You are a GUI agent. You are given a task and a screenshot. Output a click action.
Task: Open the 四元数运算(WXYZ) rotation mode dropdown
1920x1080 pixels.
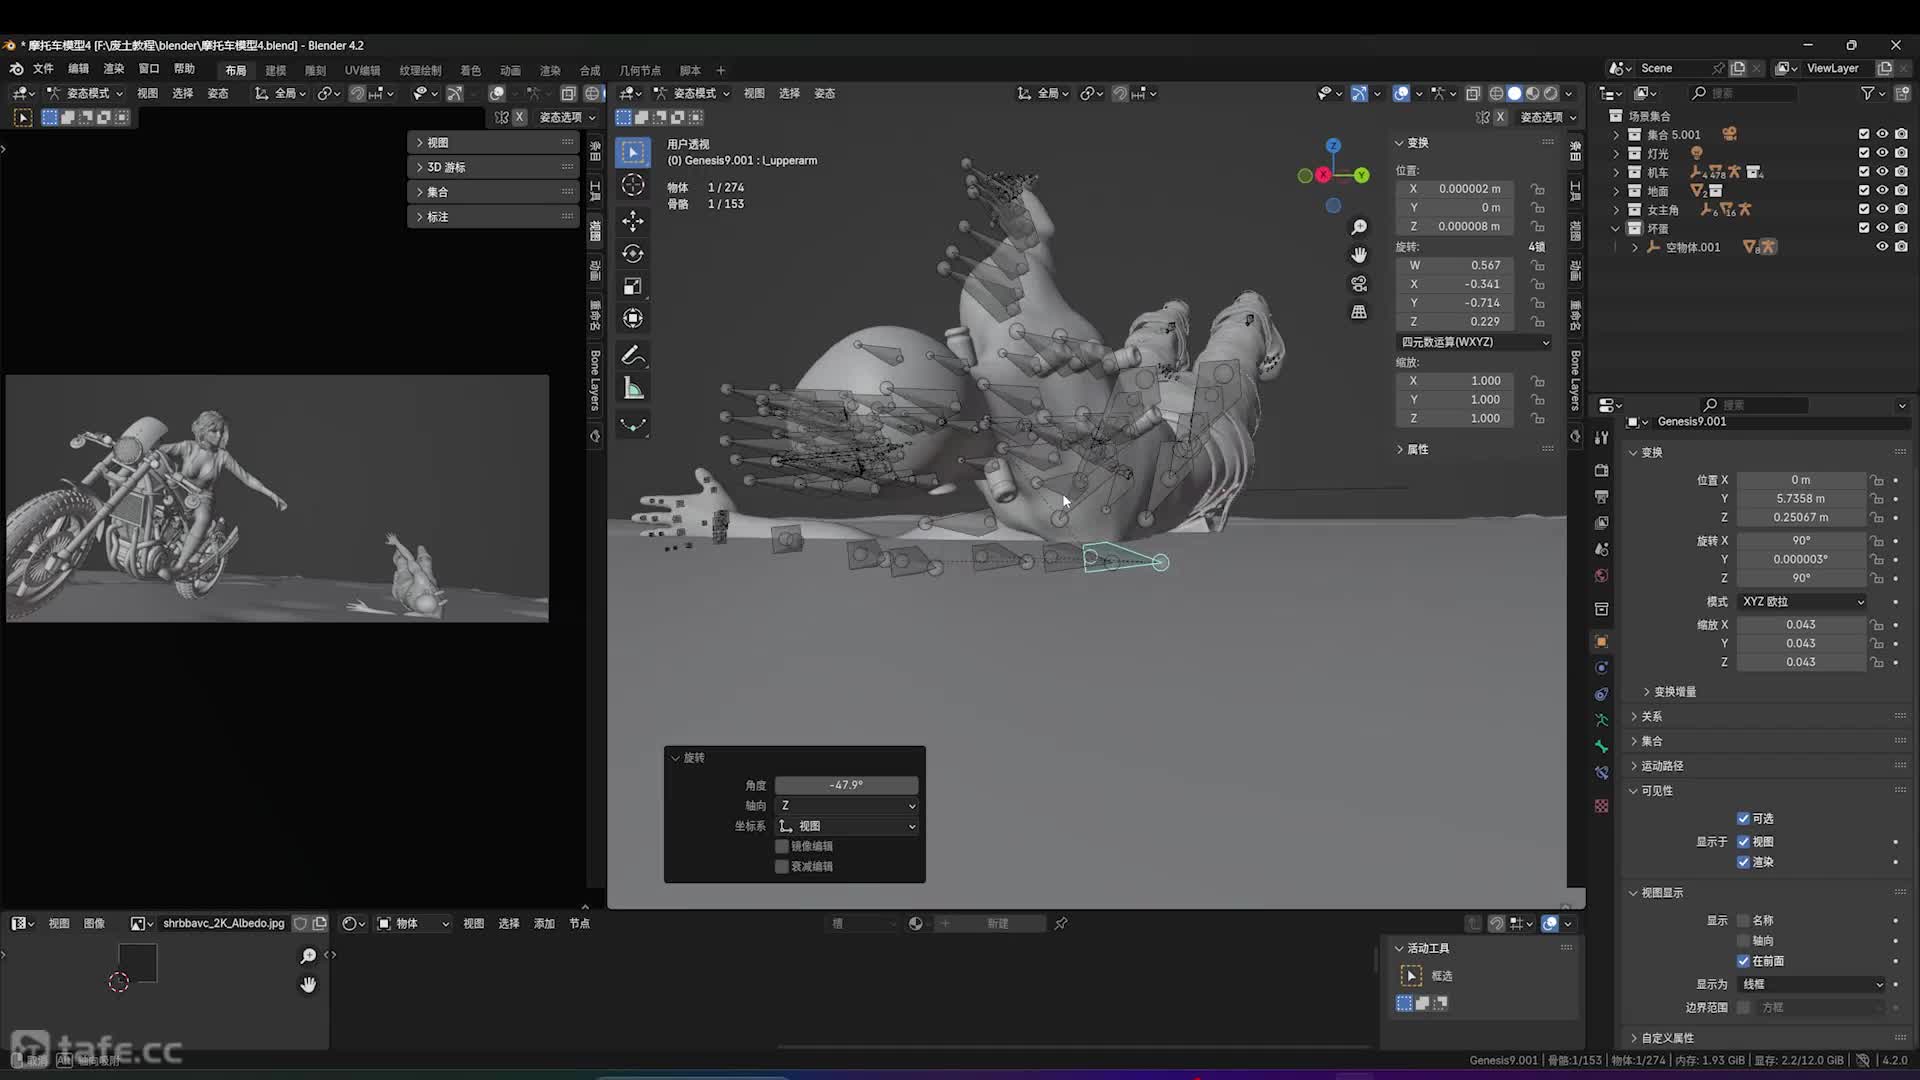[x=1474, y=342]
